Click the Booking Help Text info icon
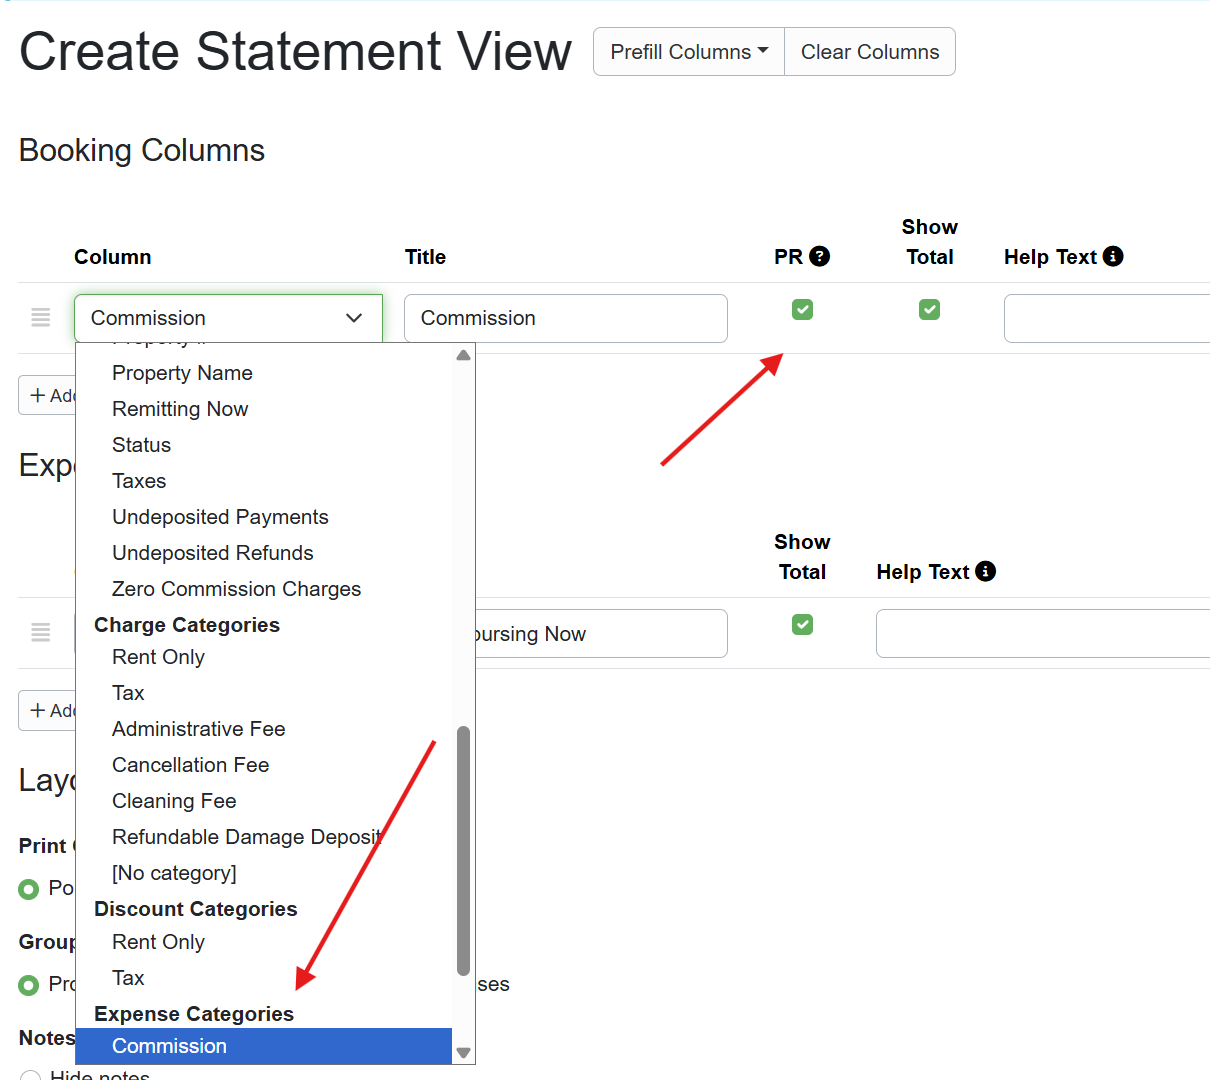 (1113, 256)
